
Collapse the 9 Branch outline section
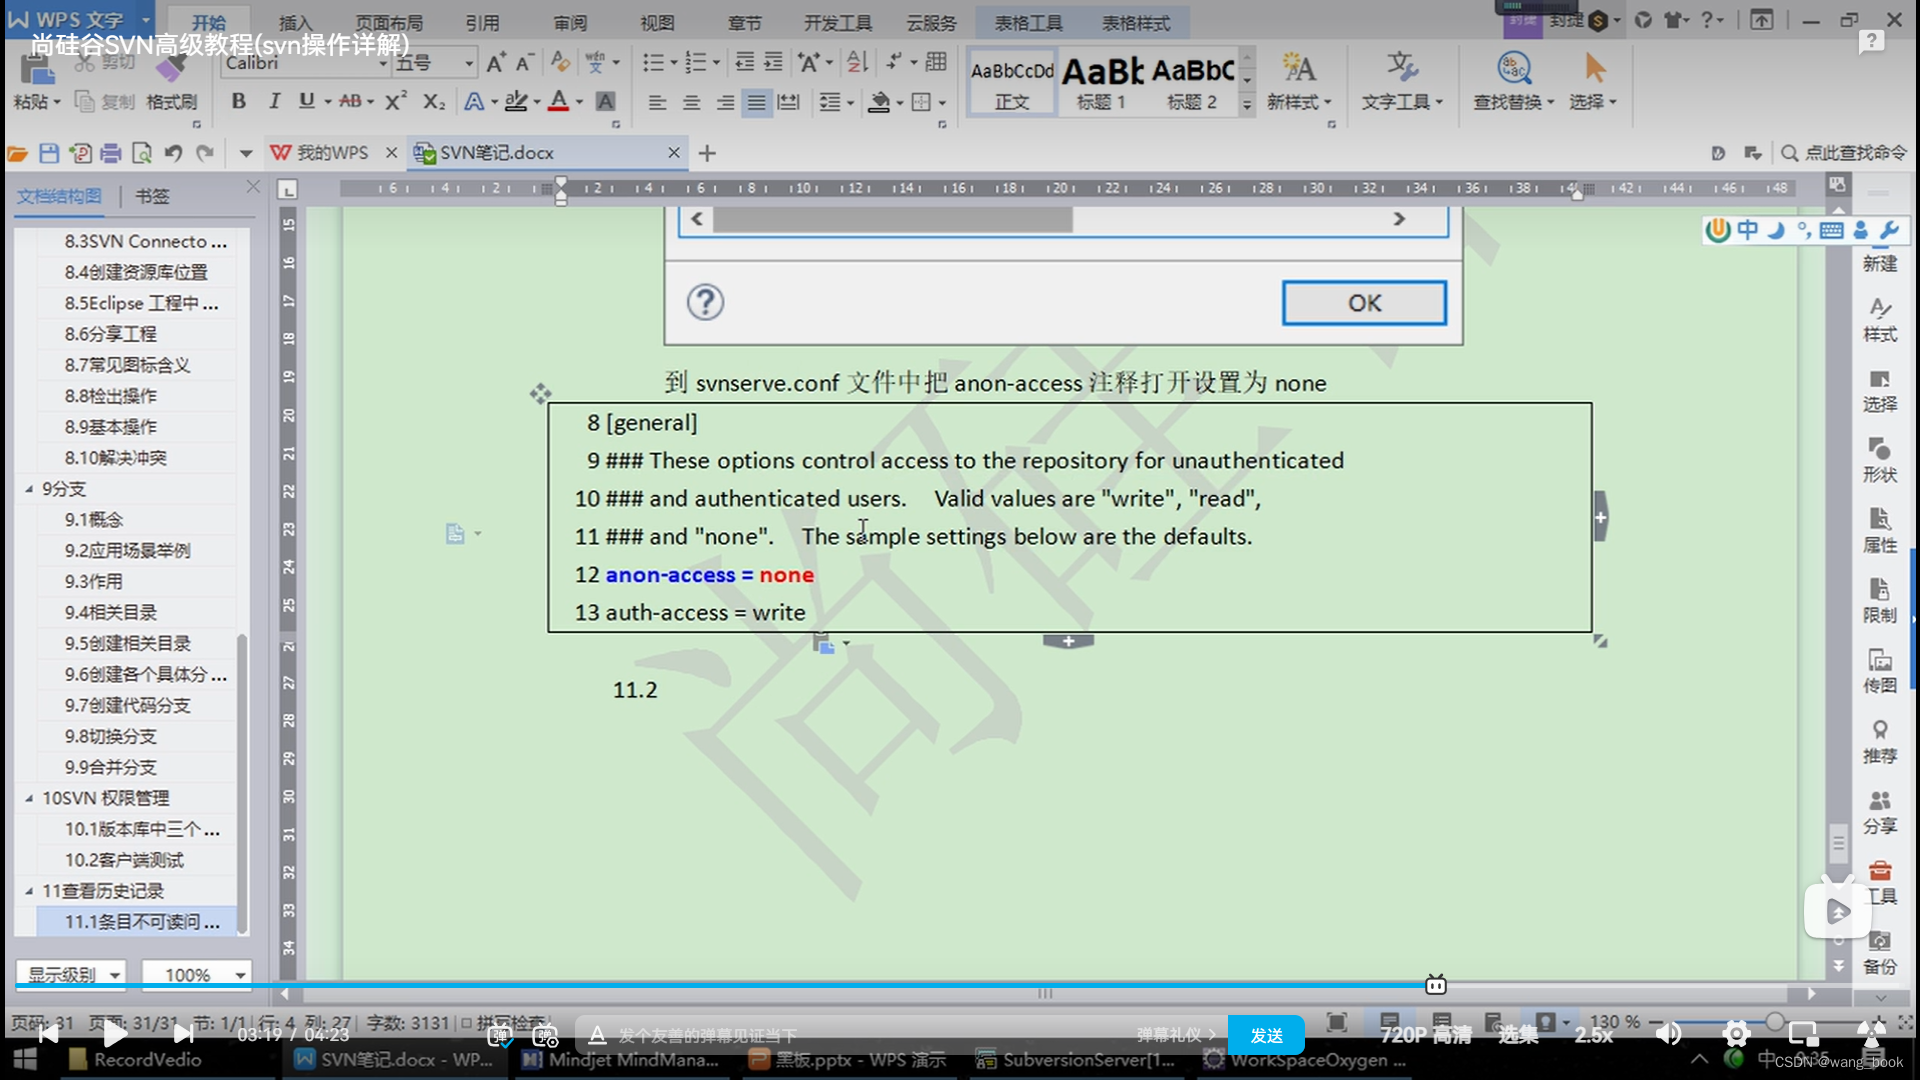click(x=29, y=489)
